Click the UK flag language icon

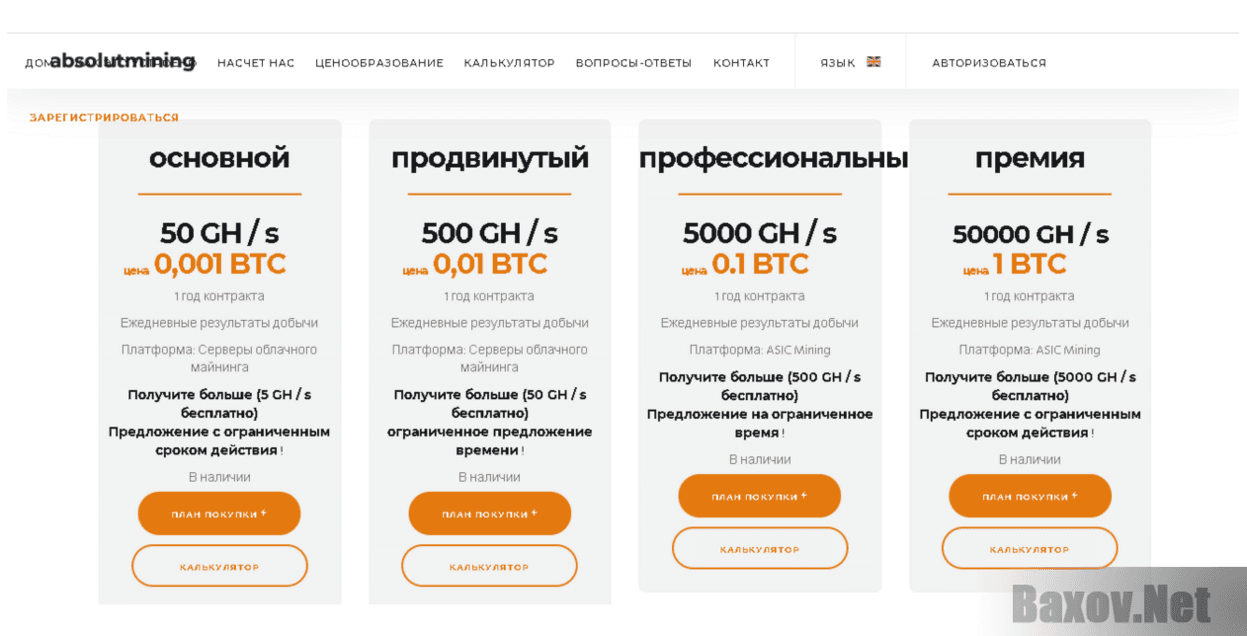point(873,62)
